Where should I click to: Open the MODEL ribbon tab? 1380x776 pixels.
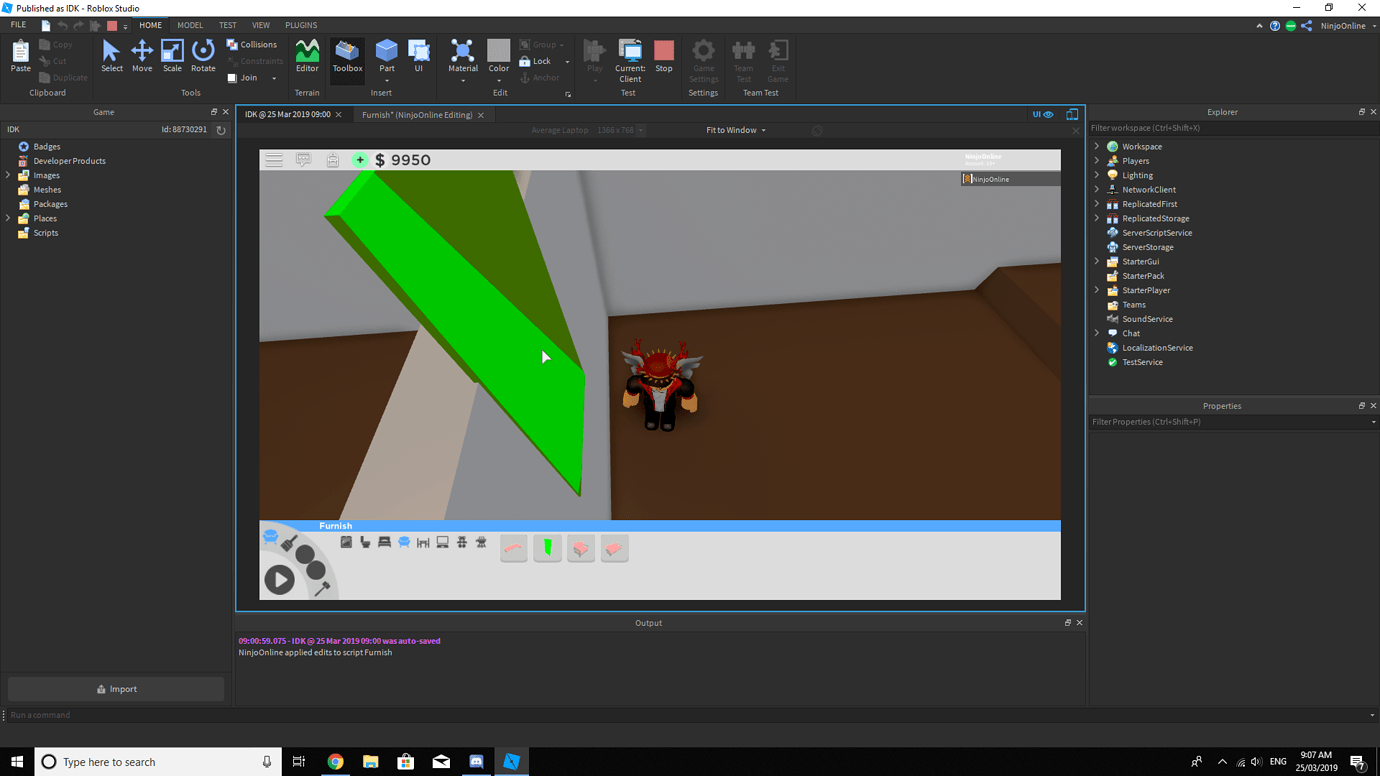tap(190, 25)
